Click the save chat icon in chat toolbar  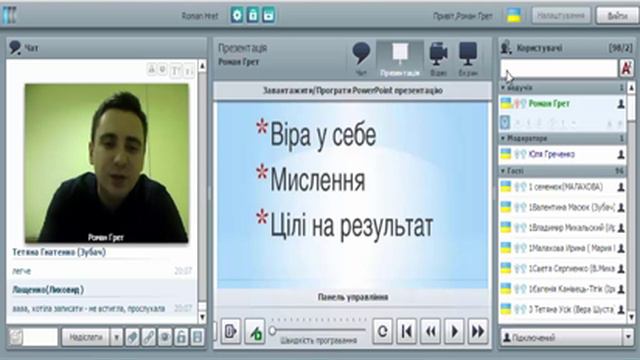point(198,337)
